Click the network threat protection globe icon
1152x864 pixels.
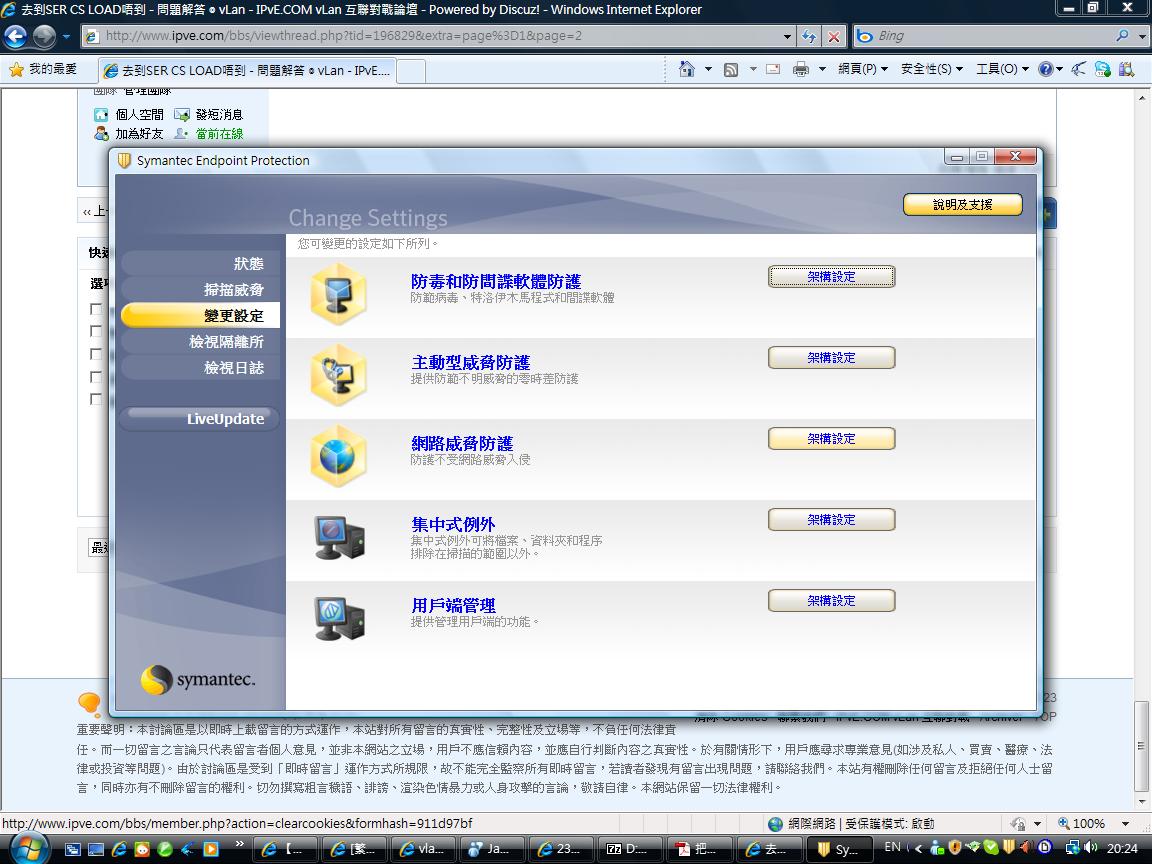pos(338,456)
